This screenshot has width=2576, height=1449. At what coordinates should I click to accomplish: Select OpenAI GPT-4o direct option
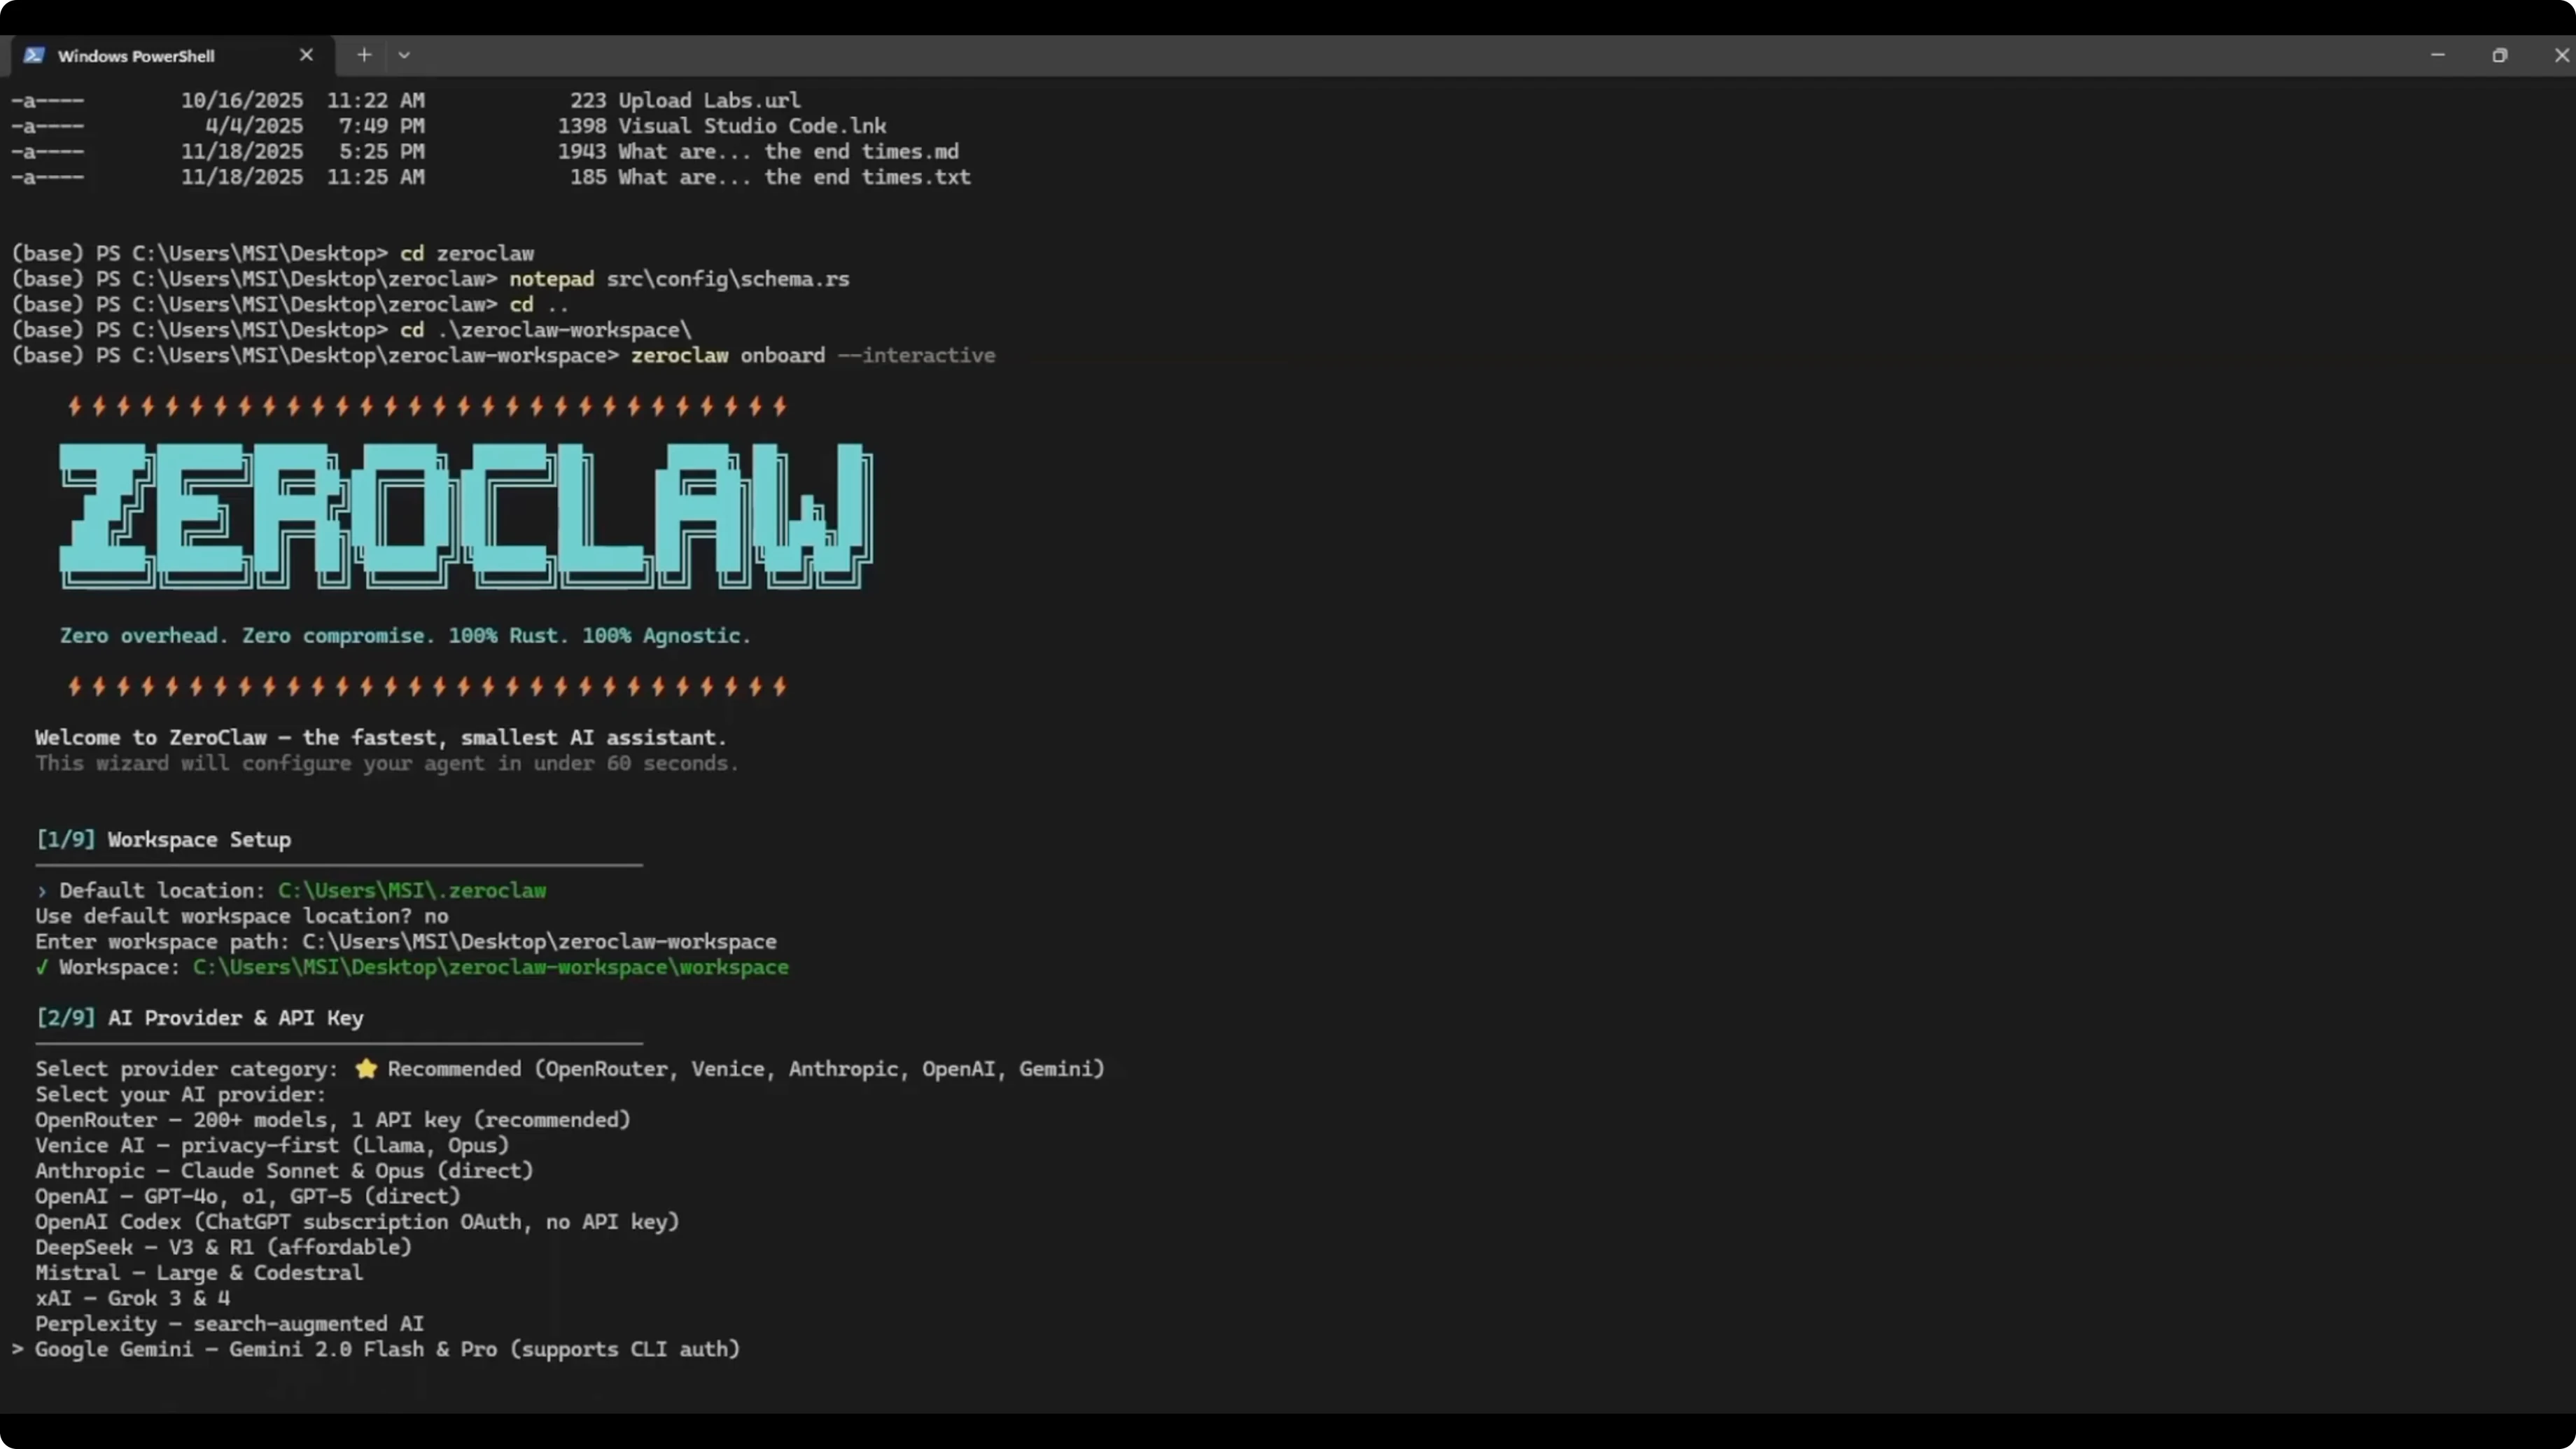tap(247, 1196)
